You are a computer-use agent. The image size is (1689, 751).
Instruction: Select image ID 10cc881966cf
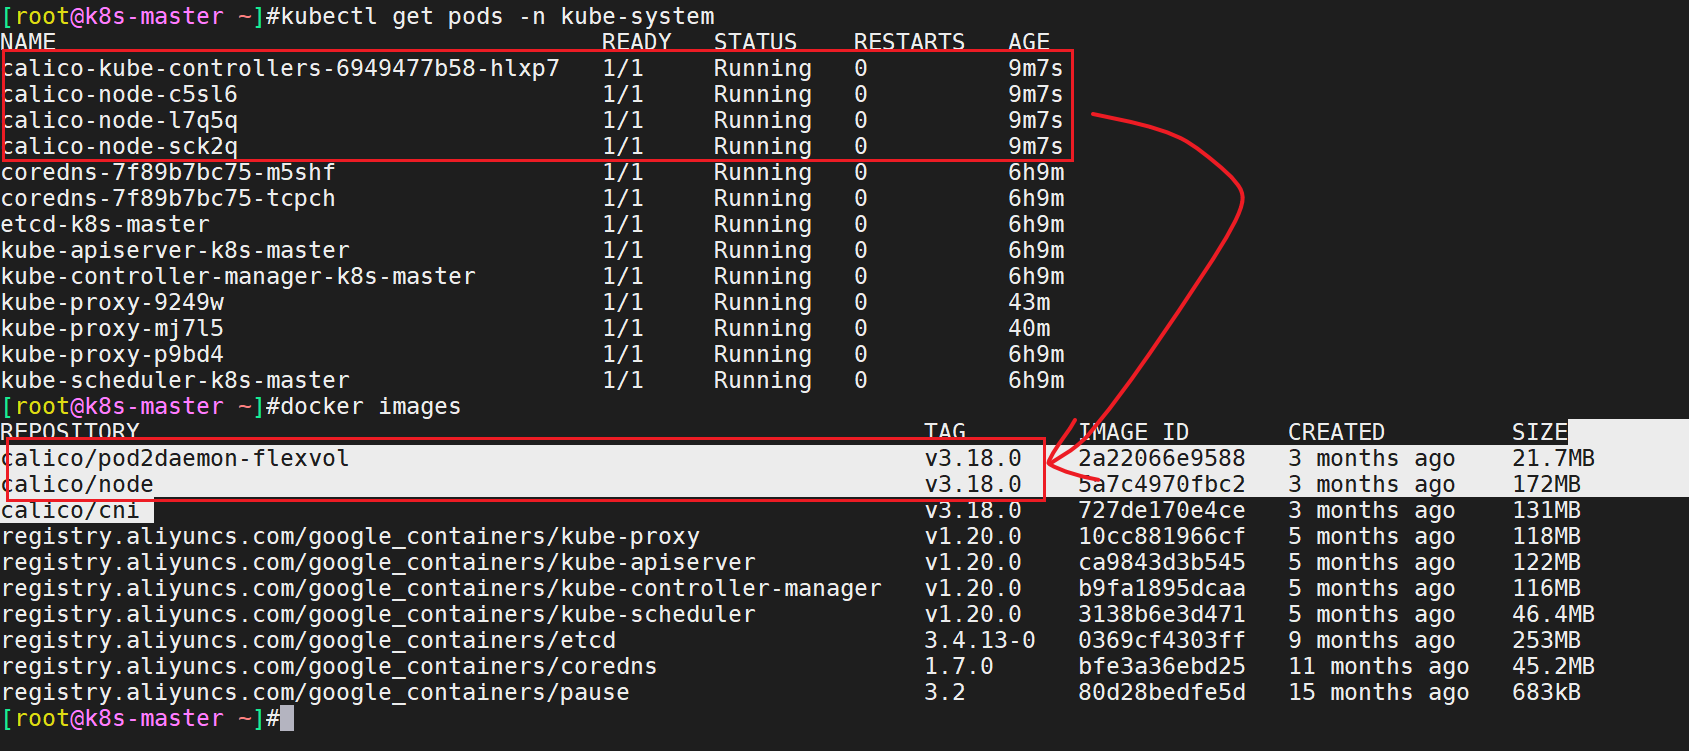pyautogui.click(x=1162, y=536)
